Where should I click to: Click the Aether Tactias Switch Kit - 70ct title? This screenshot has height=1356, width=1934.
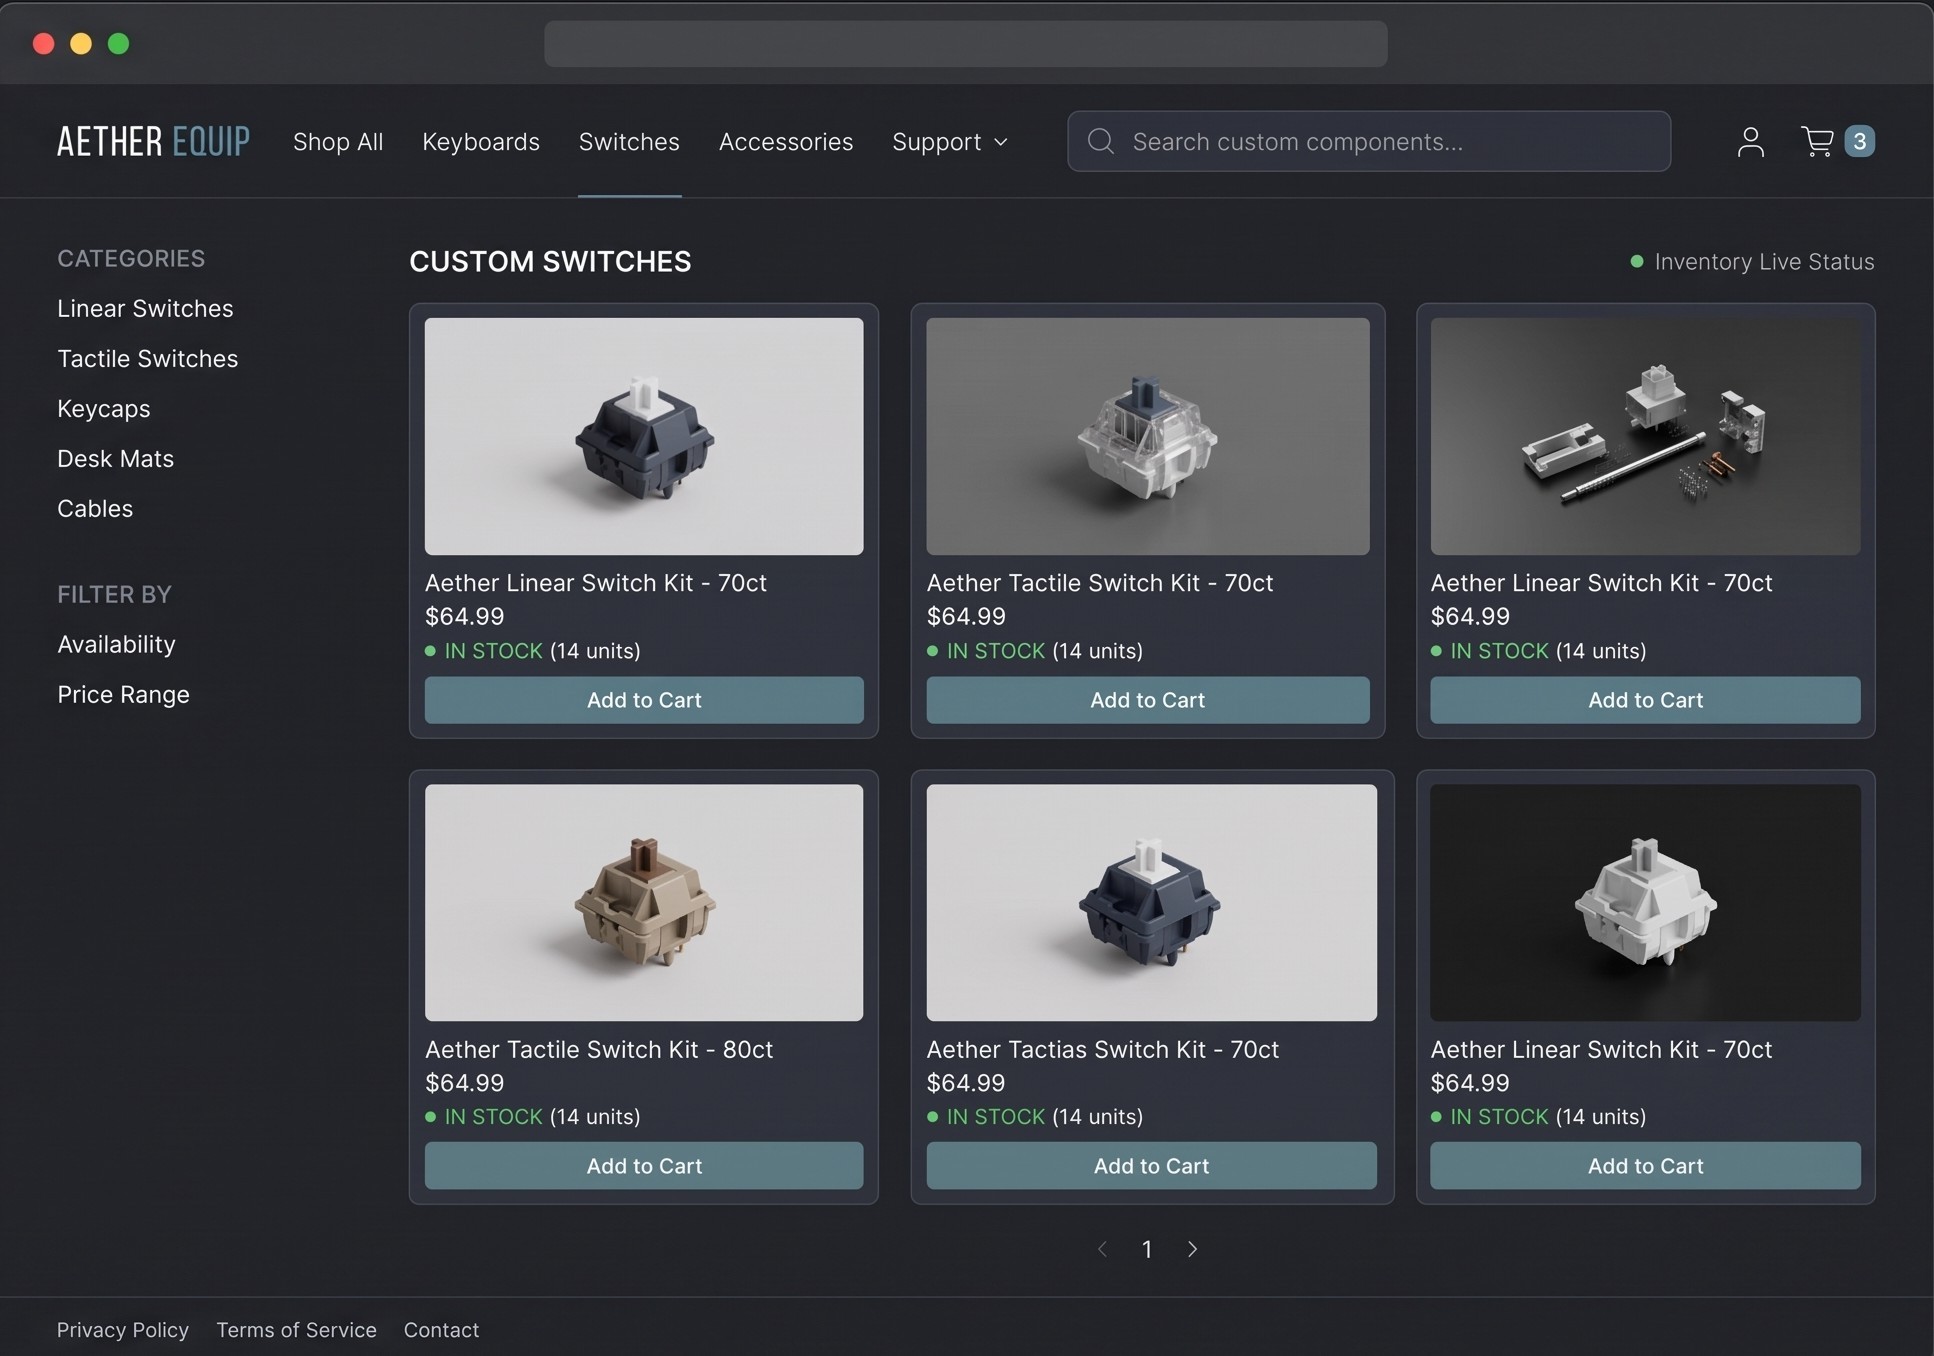pyautogui.click(x=1103, y=1049)
